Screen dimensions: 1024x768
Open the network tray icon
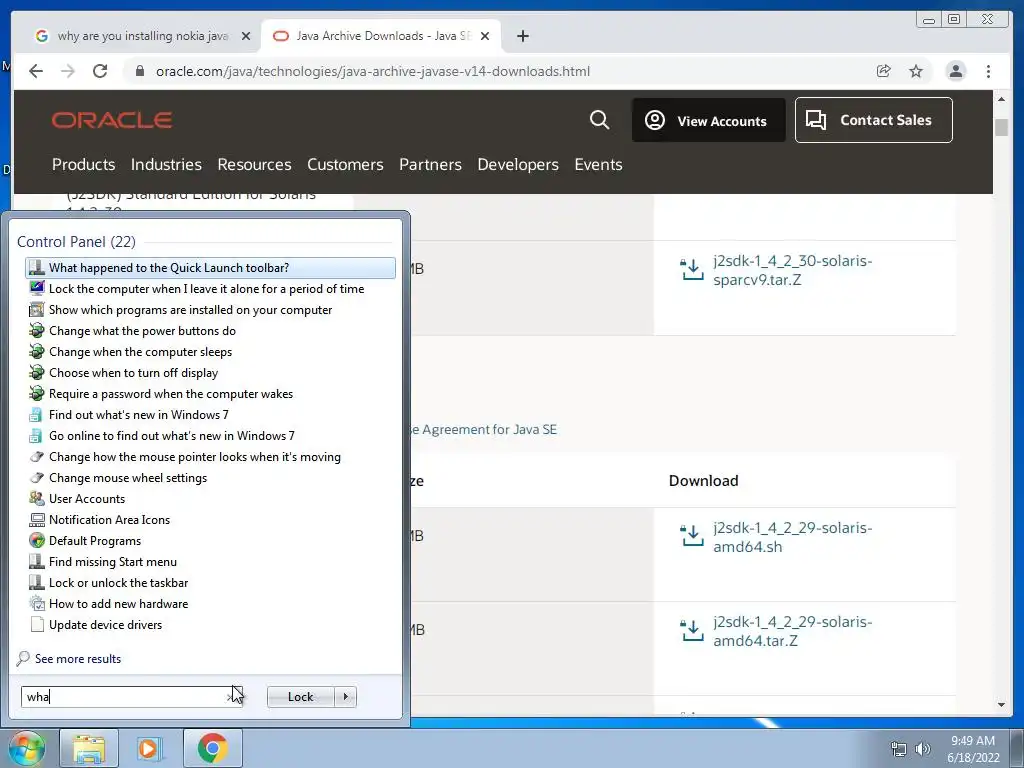coord(899,749)
